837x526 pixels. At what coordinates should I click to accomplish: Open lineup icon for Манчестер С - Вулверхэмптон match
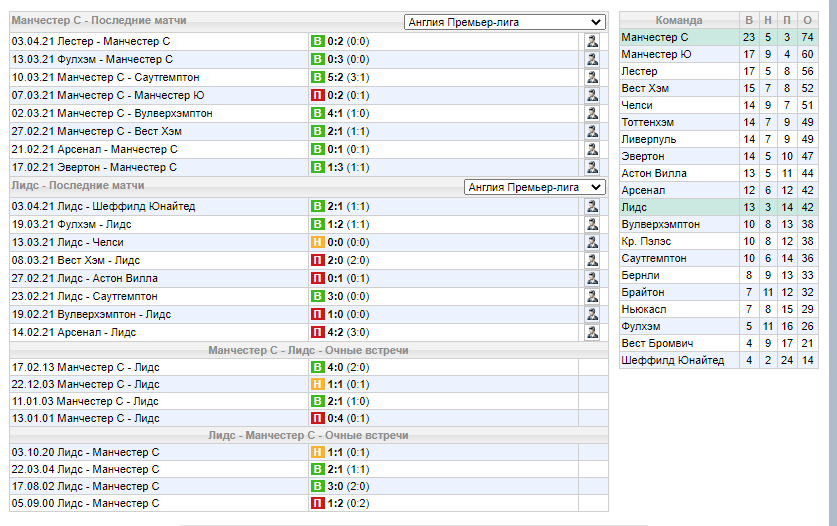click(592, 113)
